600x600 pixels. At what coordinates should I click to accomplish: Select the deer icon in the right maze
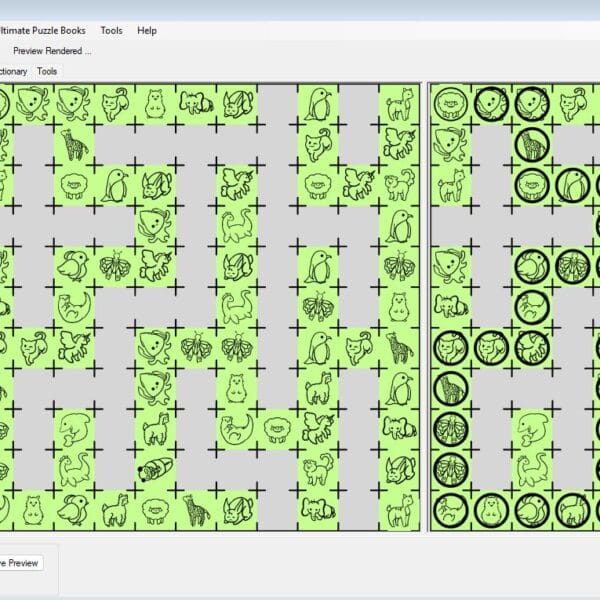[449, 184]
